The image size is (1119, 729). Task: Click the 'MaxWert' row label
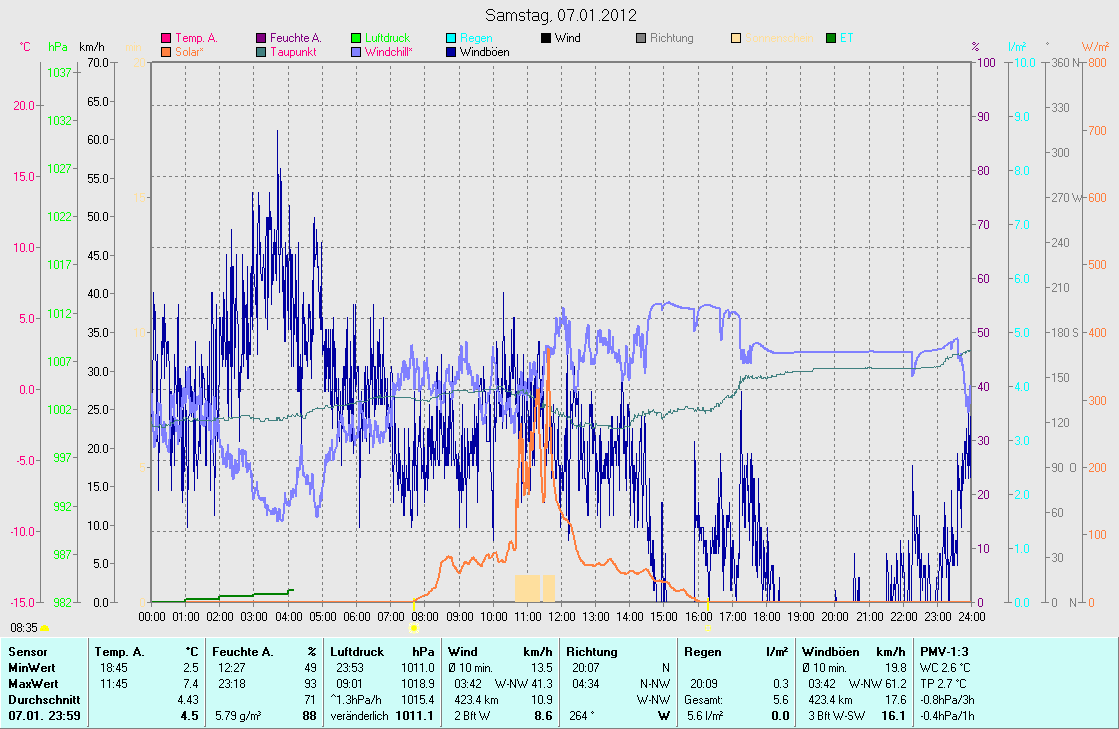coord(33,683)
